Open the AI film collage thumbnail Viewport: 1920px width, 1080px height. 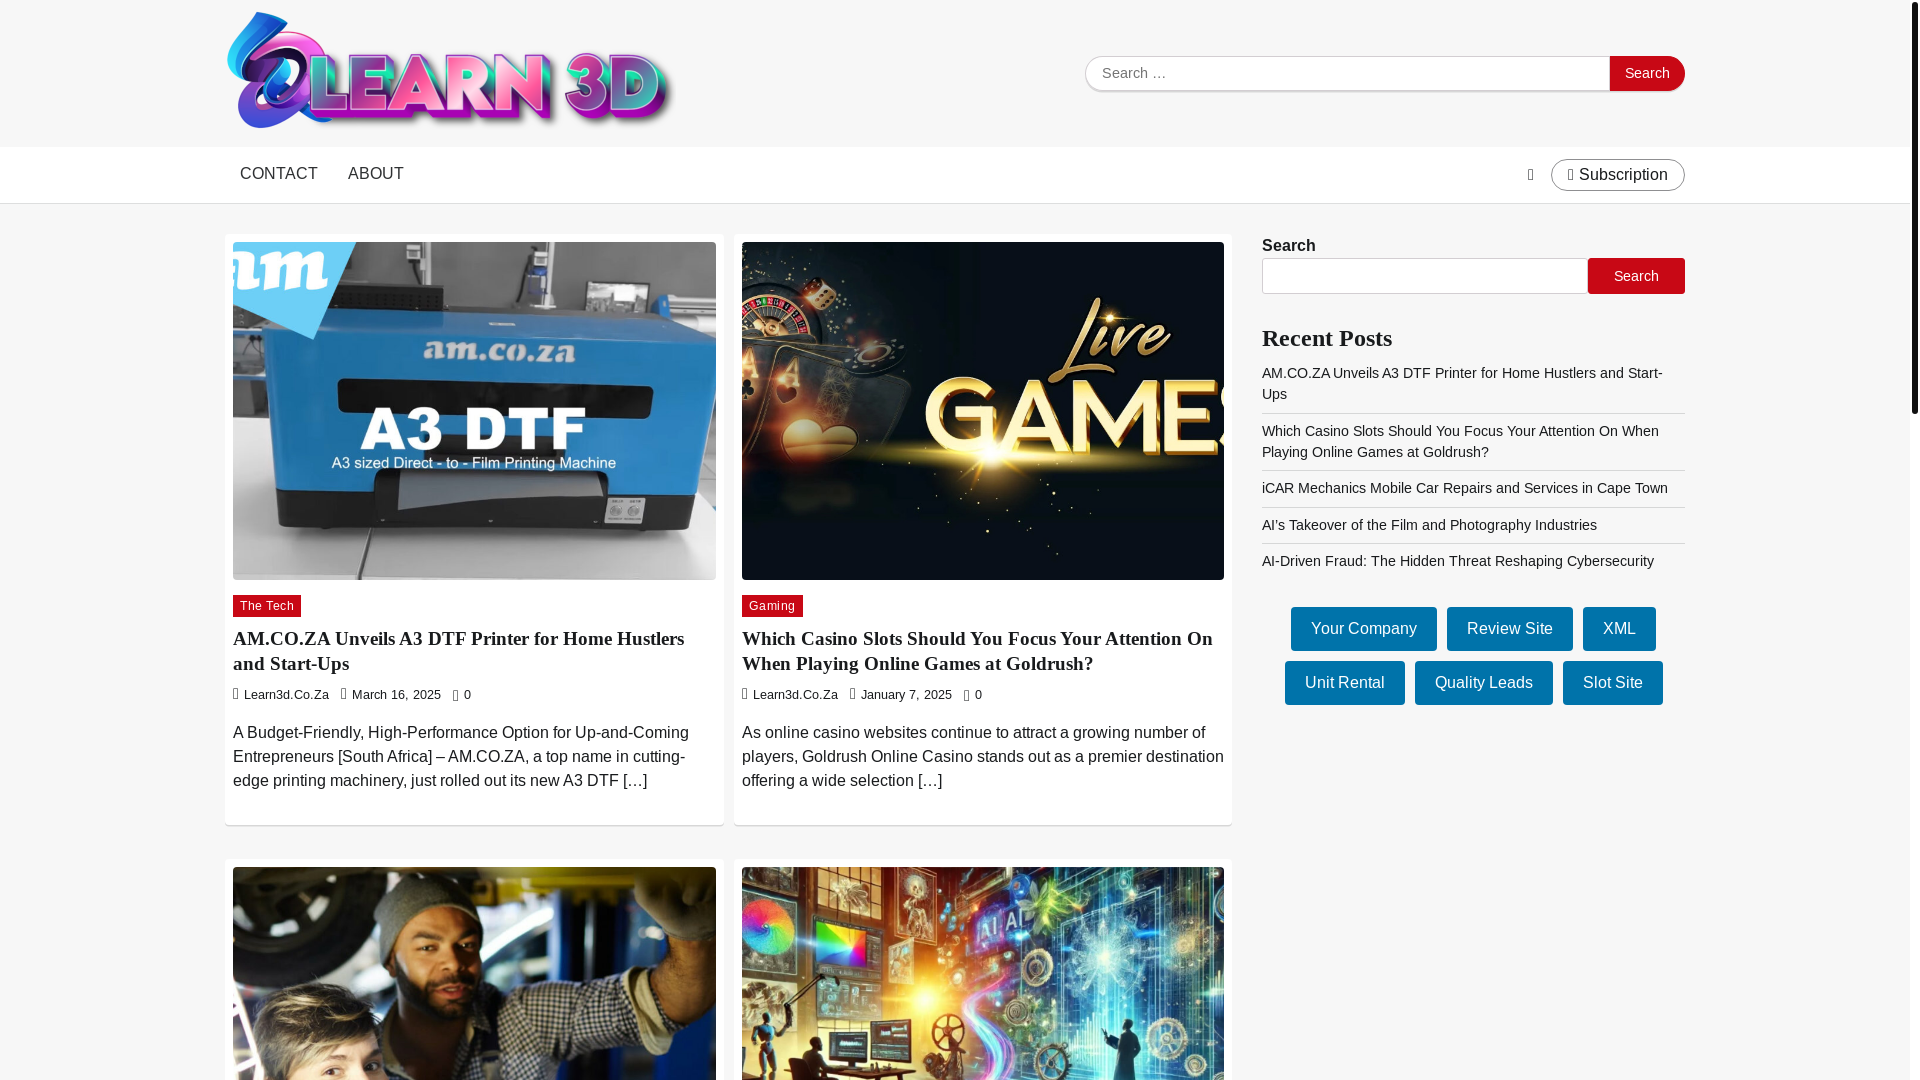click(x=983, y=973)
